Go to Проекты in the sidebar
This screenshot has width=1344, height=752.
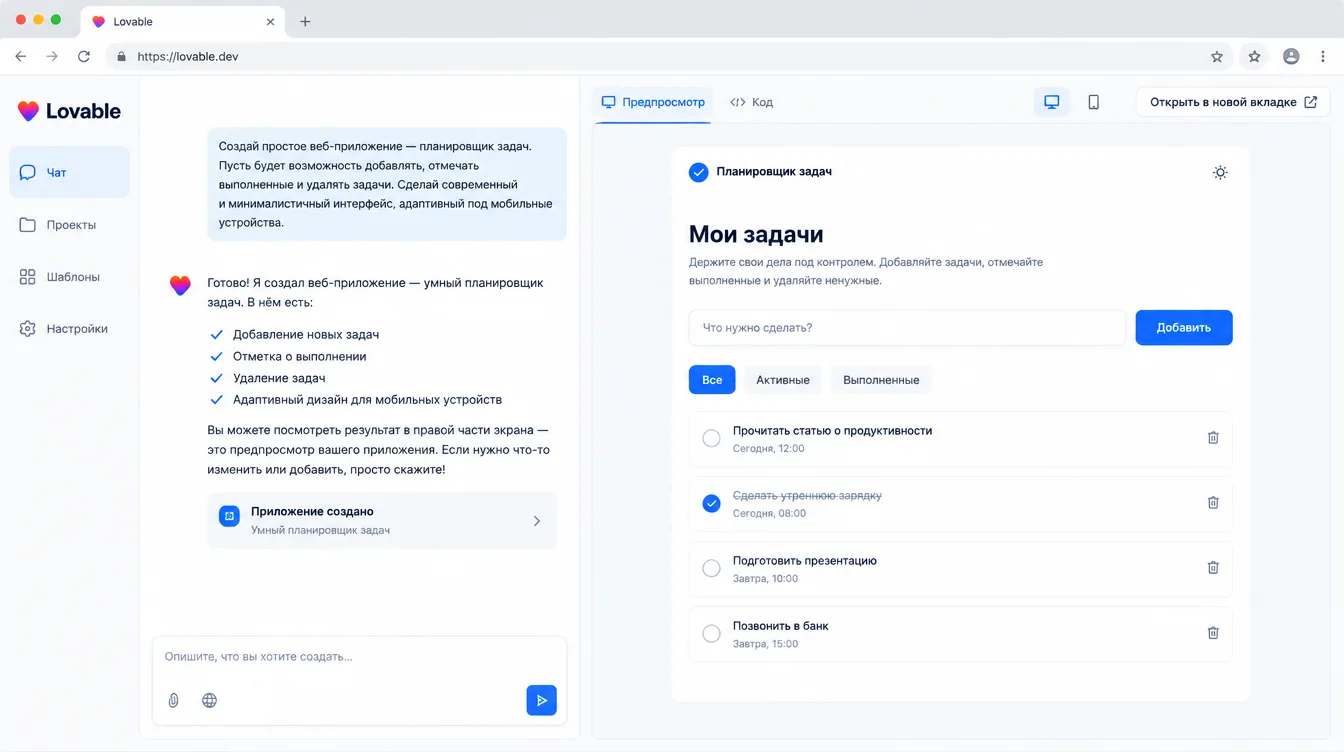(x=70, y=225)
